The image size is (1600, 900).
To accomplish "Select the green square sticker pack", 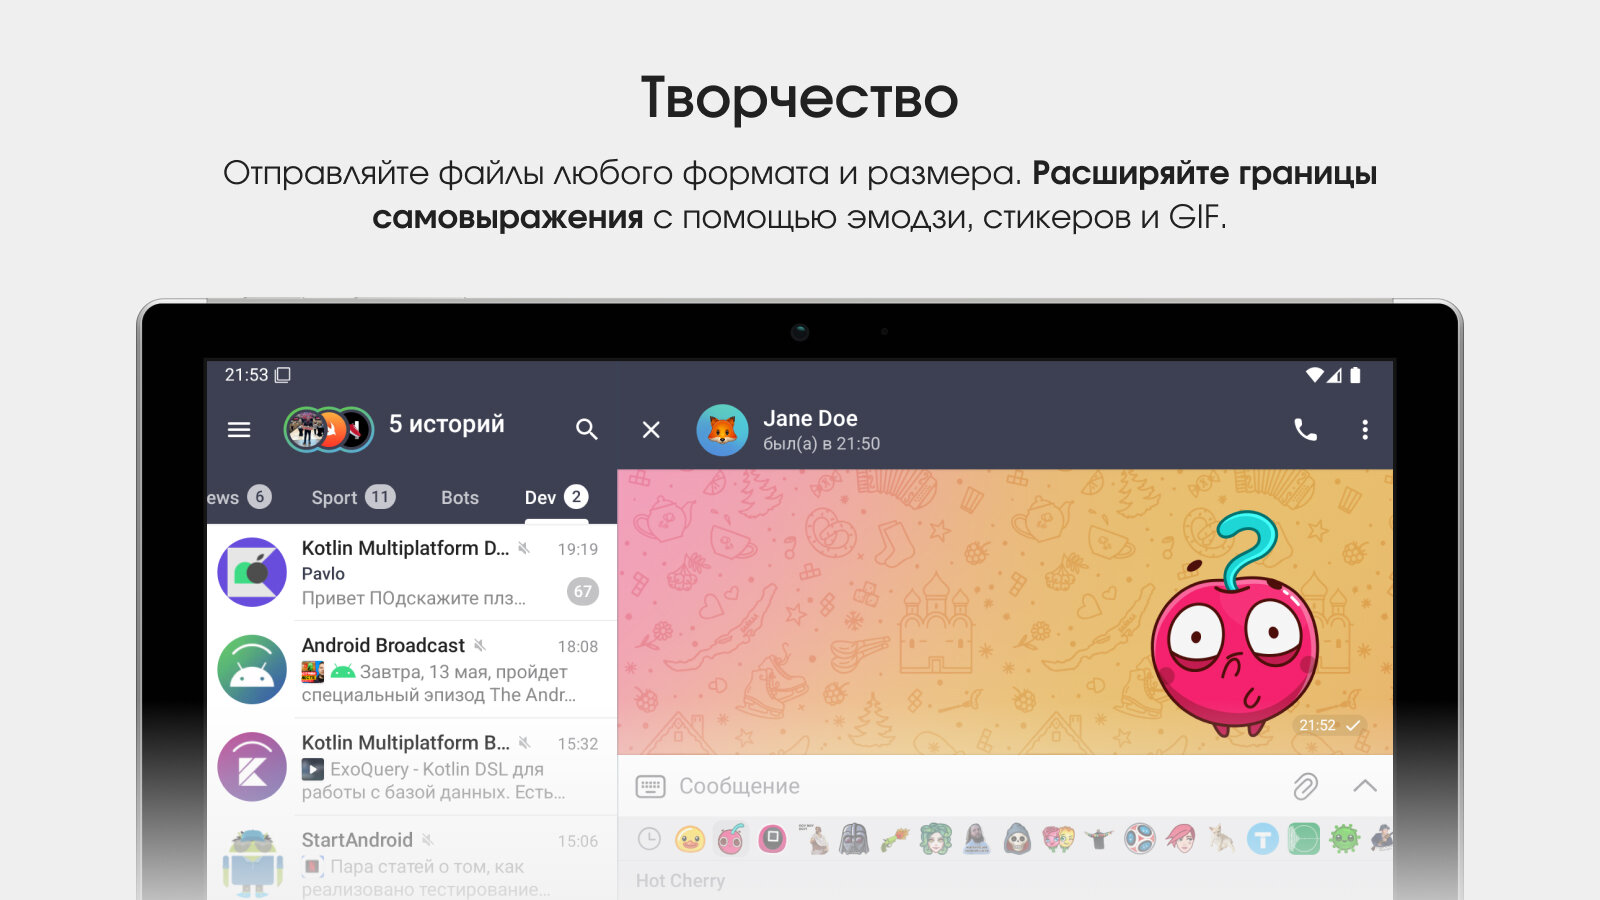I will 1304,839.
